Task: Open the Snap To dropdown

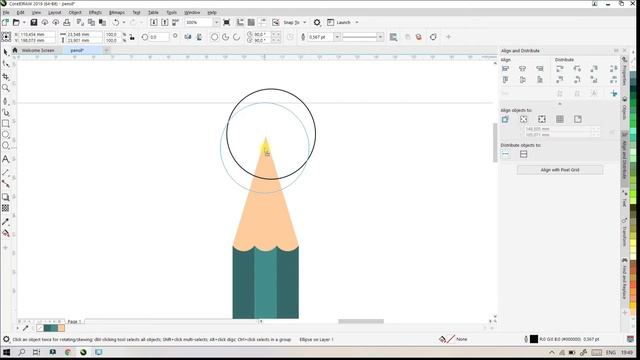Action: (304, 22)
